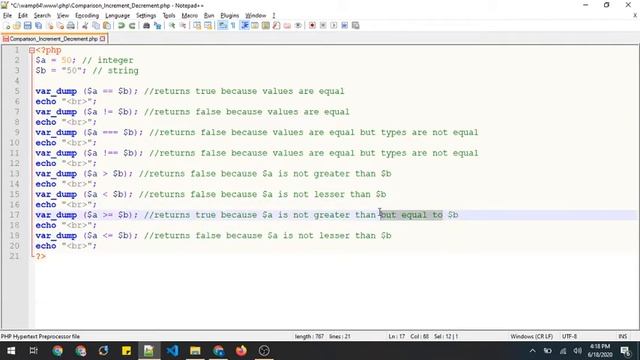Zoom in using the toolbar Zoom In icon
Screen dimensions: 640x360
click(x=172, y=26)
